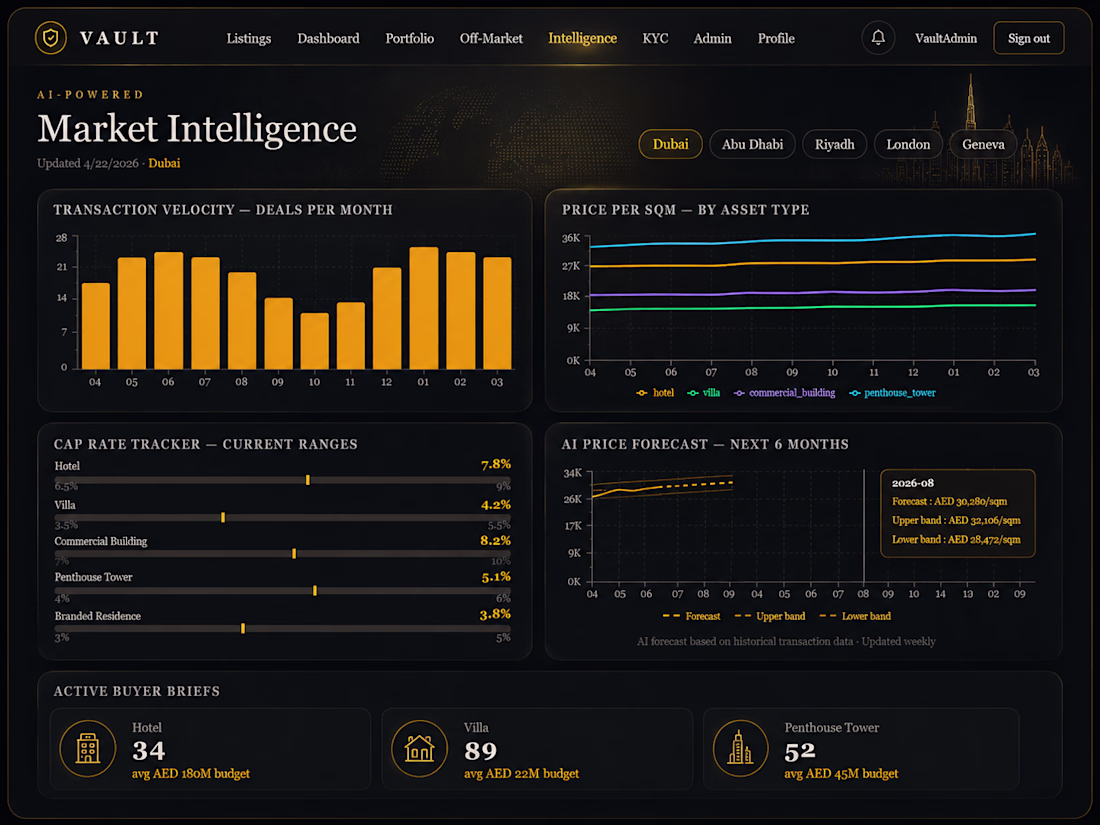Click the Penthouse Tower skyscraper icon
The width and height of the screenshot is (1100, 825).
coord(740,749)
